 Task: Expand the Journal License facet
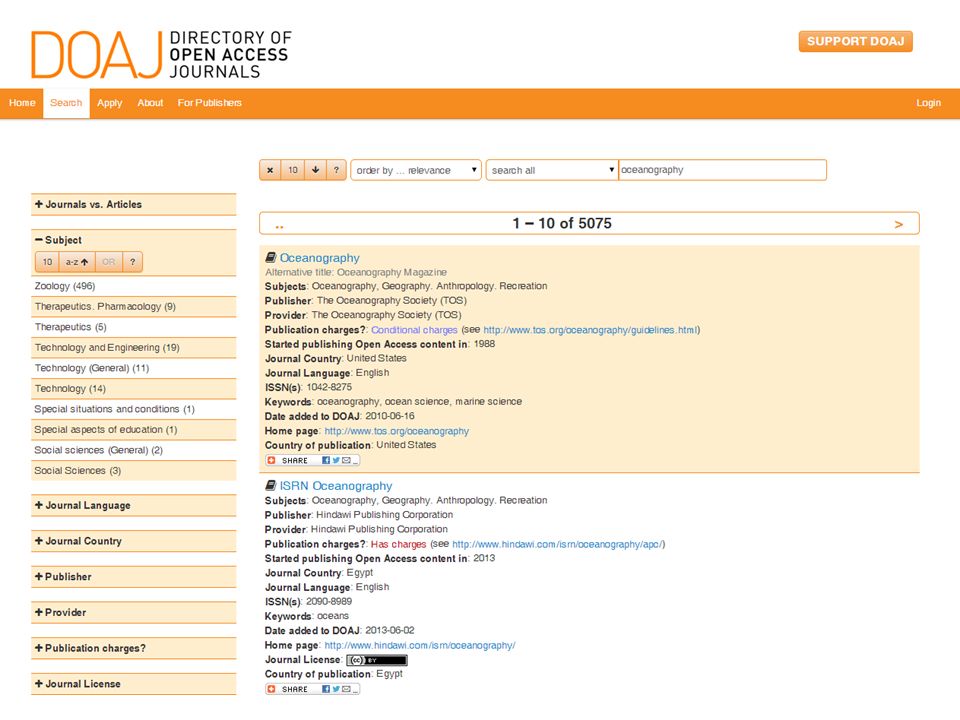133,684
